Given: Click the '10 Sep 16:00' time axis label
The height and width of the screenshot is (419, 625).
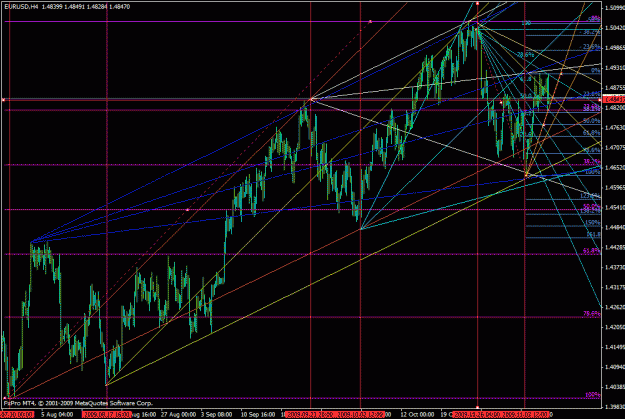Looking at the screenshot, I should 258,415.
